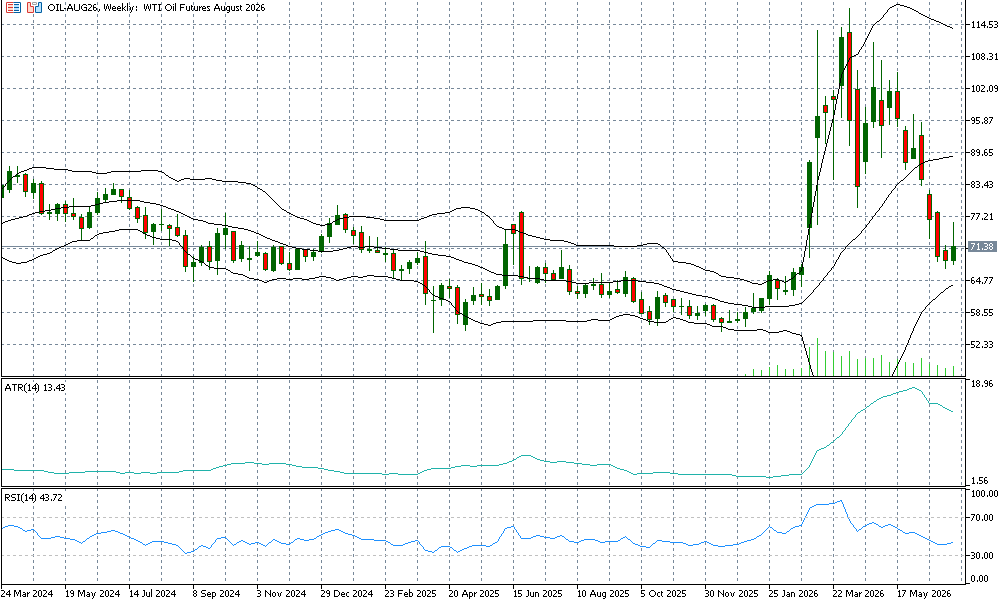Click the 64.77 price scale value
This screenshot has height=603, width=1007.
pyautogui.click(x=983, y=281)
